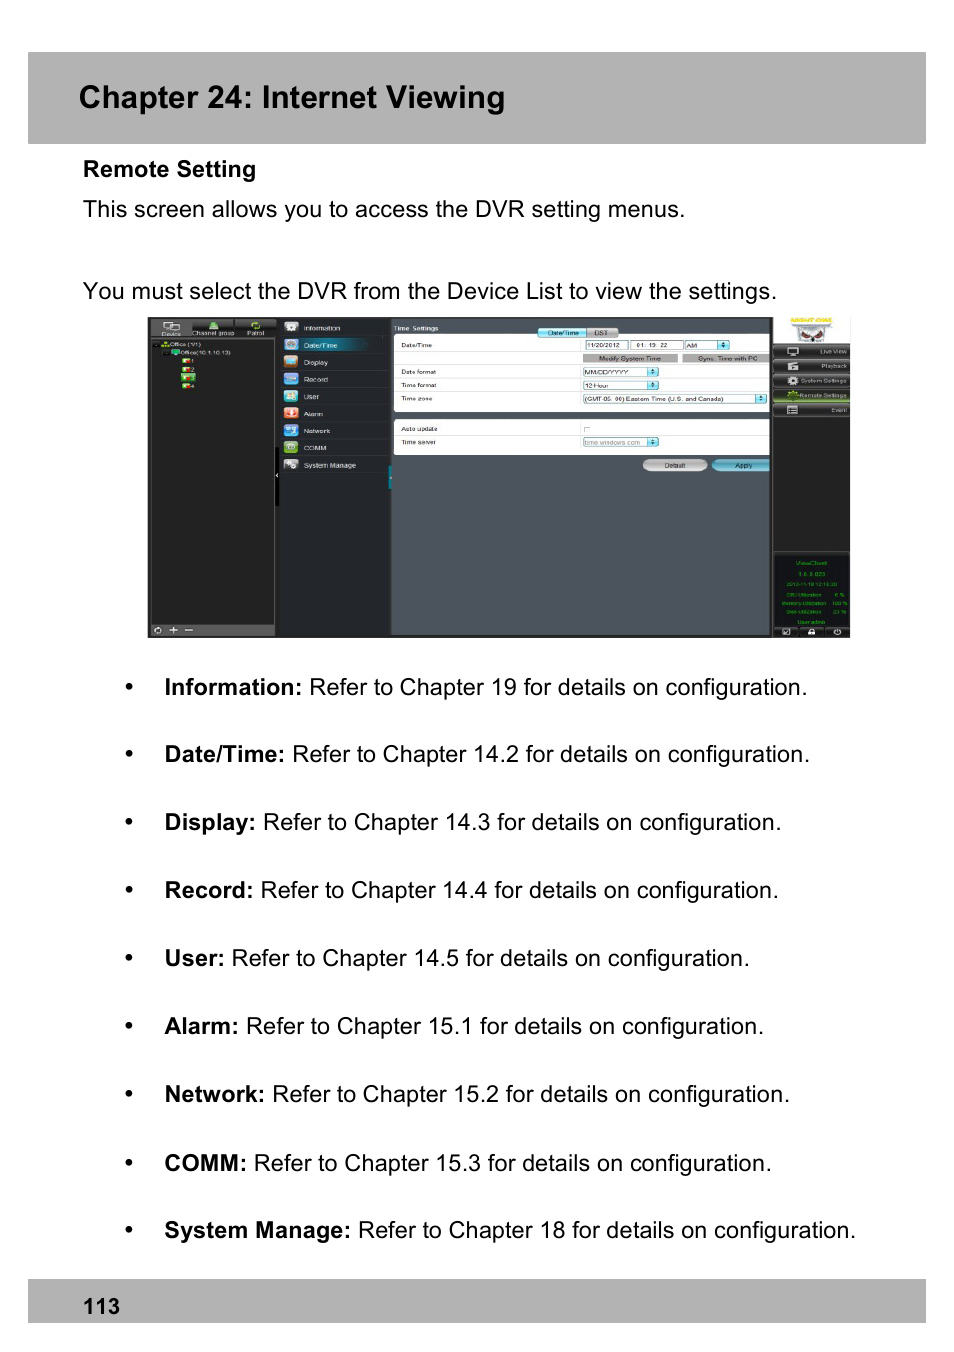Image resolution: width=954 pixels, height=1352 pixels.
Task: Switch to the Patrol tab
Action: coord(255,328)
